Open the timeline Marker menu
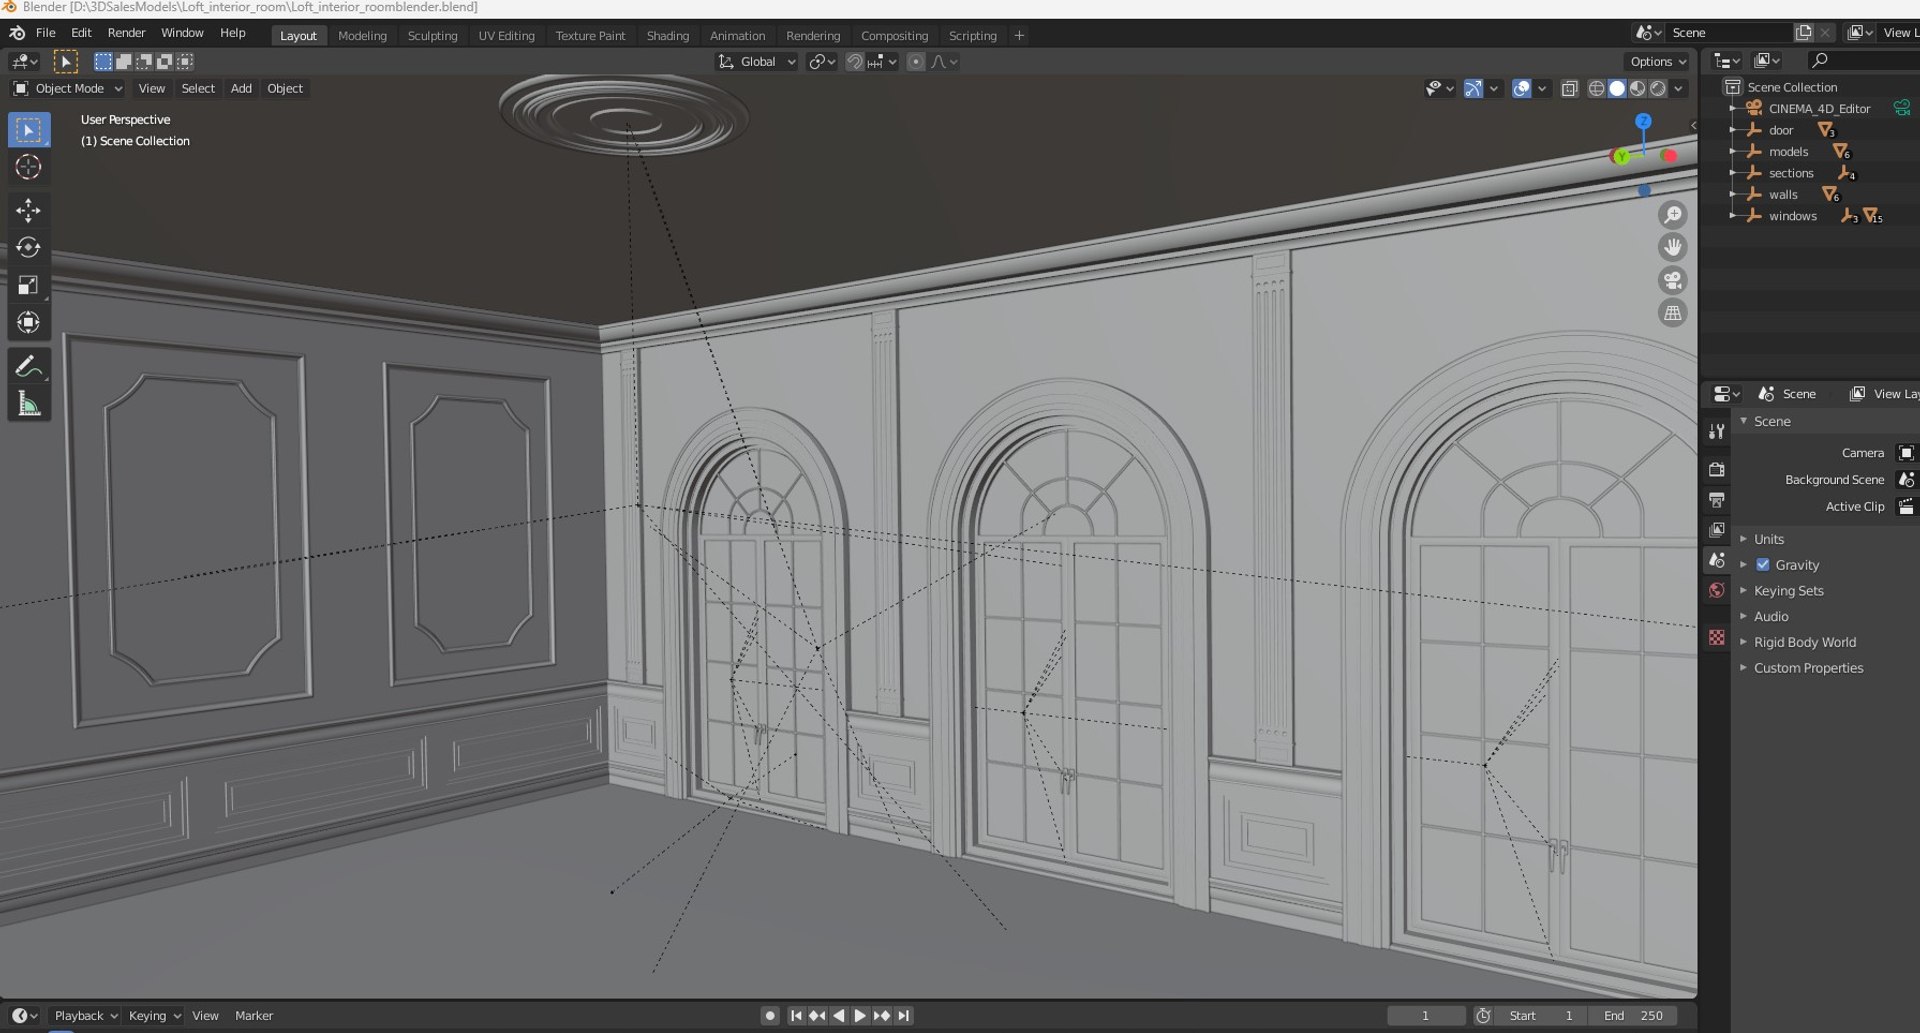The width and height of the screenshot is (1920, 1033). 254,1015
